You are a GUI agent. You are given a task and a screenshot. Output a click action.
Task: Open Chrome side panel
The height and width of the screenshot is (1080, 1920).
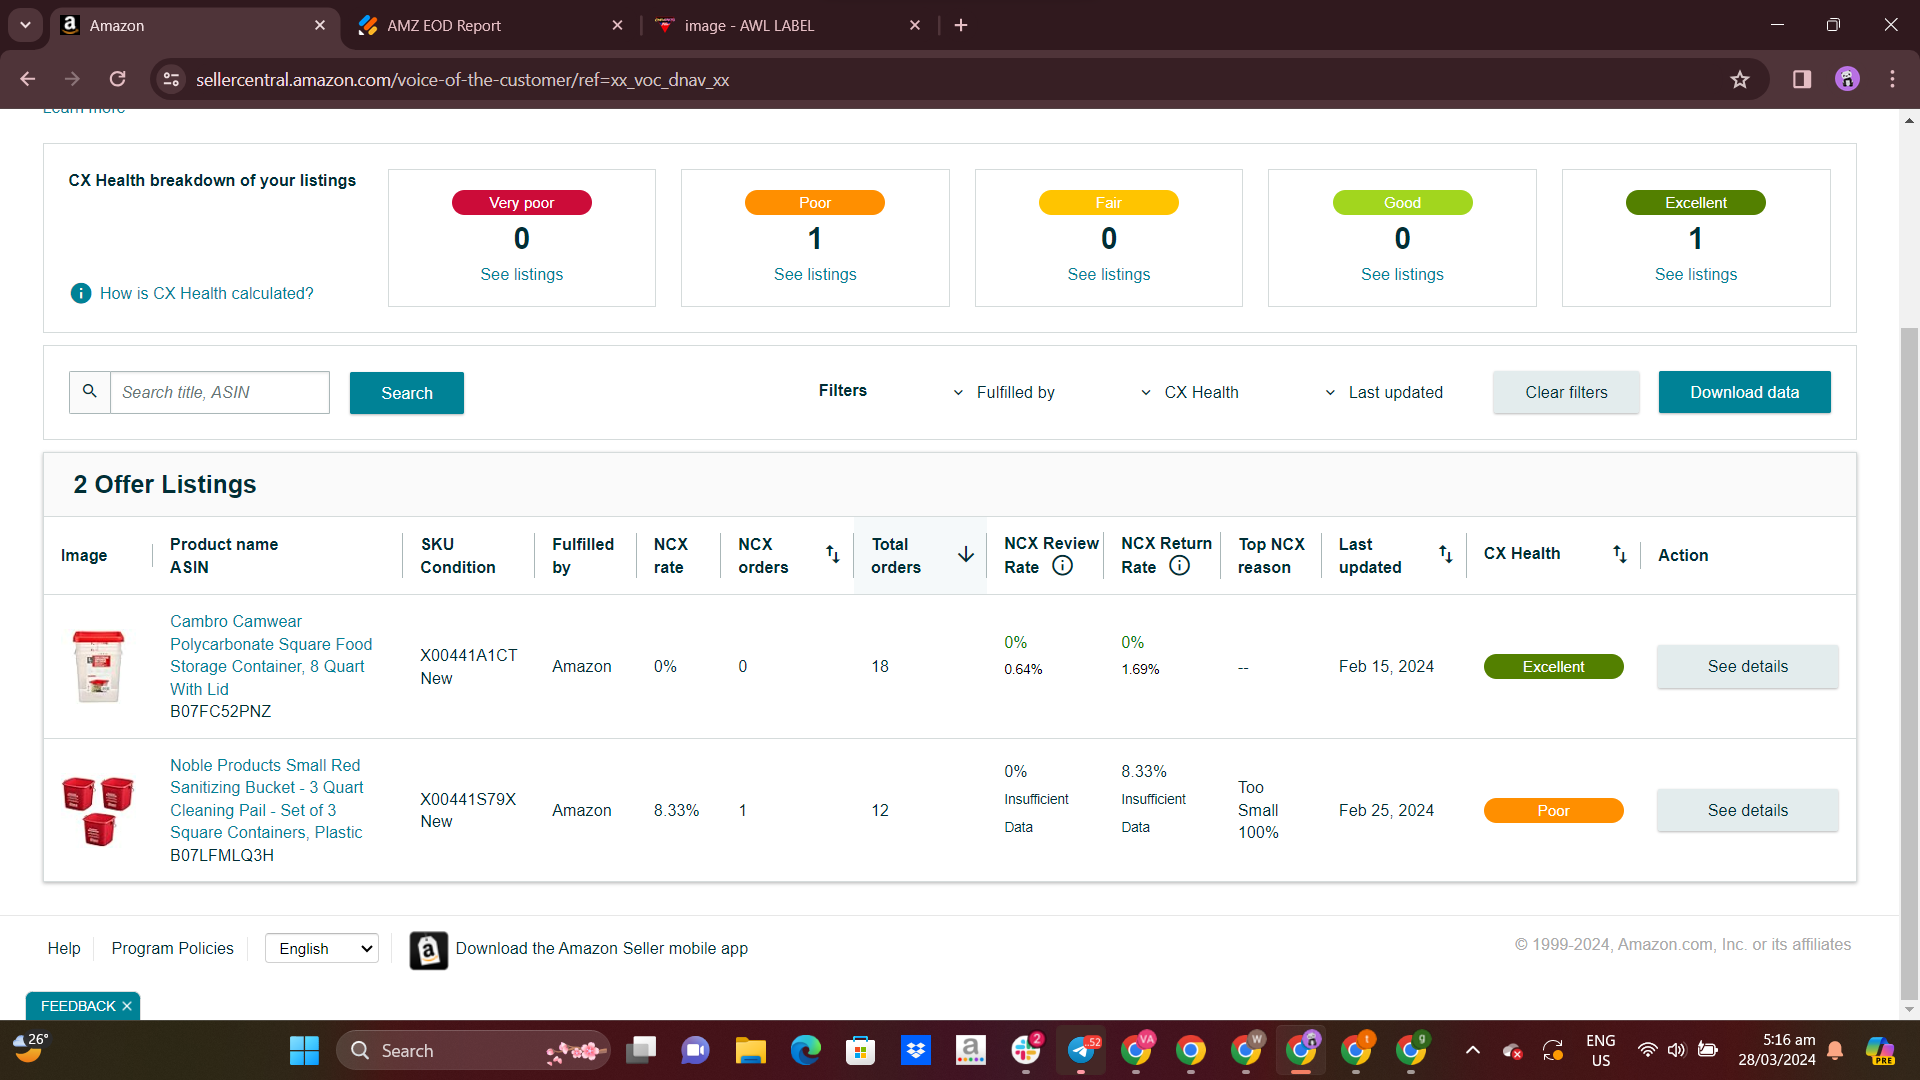point(1802,79)
